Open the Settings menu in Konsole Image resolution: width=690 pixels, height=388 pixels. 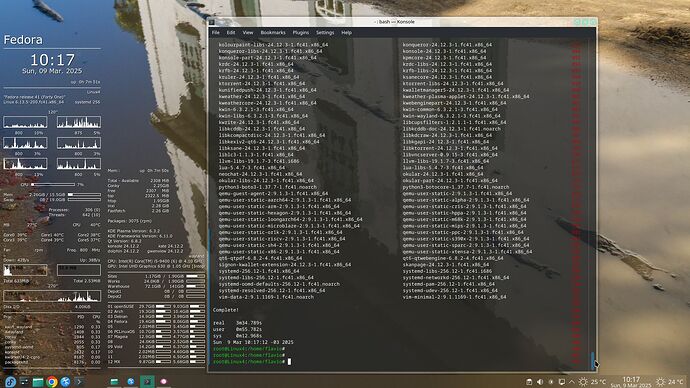325,33
